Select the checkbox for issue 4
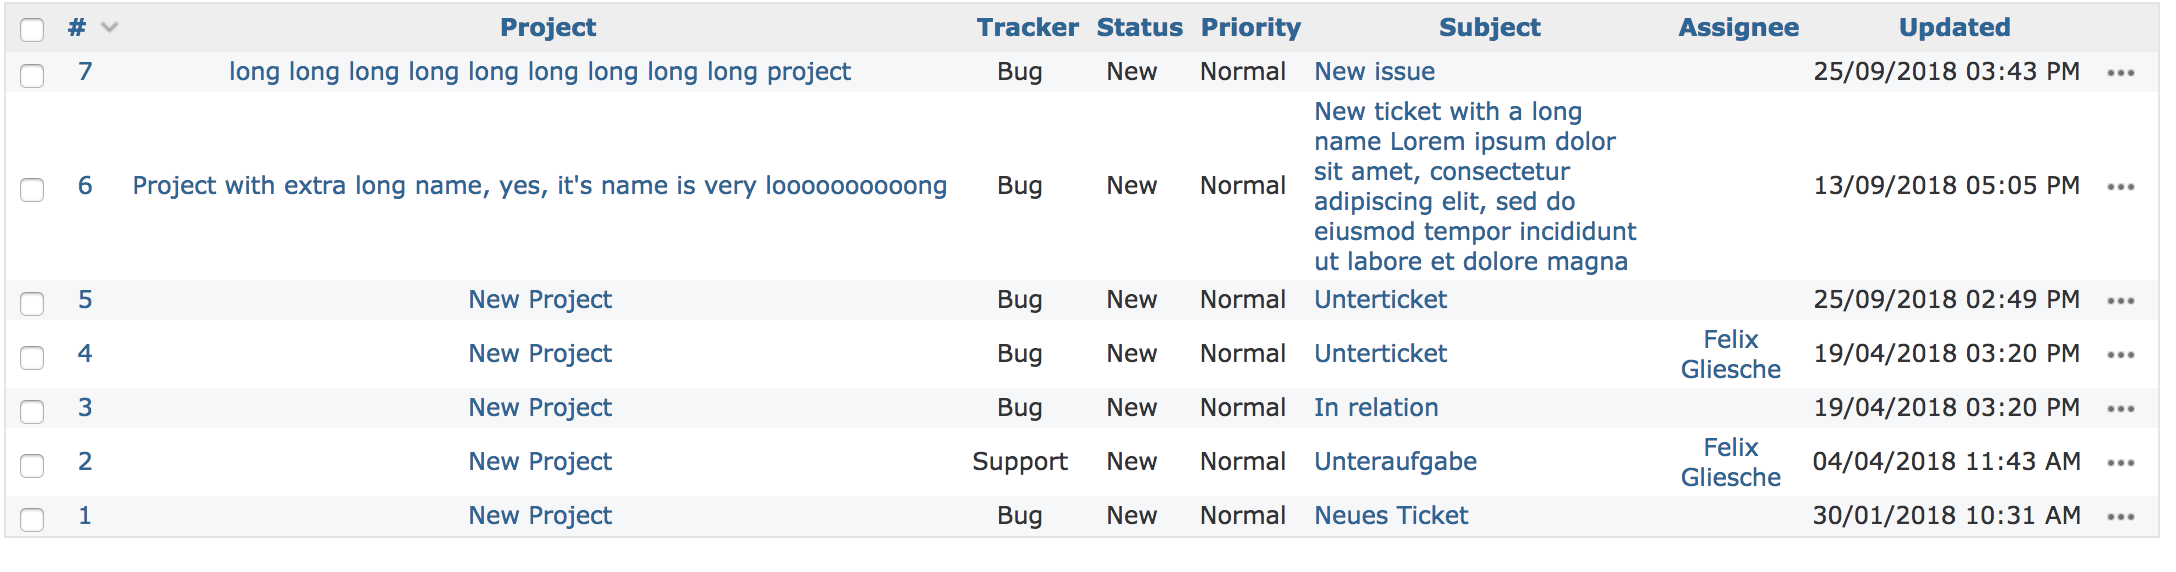This screenshot has height=572, width=2176. [x=32, y=357]
